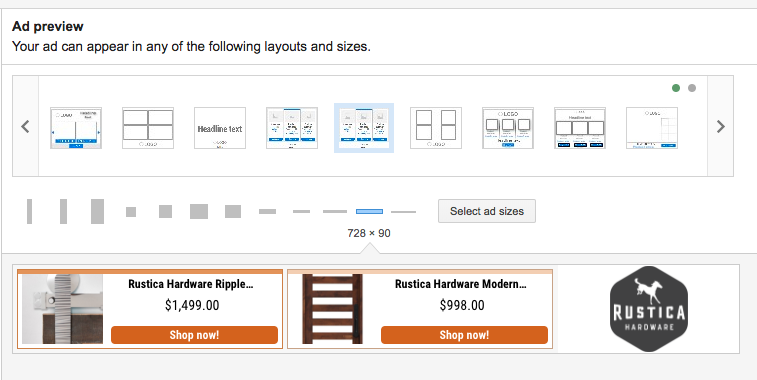Select the green first-page dot indicator
757x380 pixels.
tap(676, 88)
